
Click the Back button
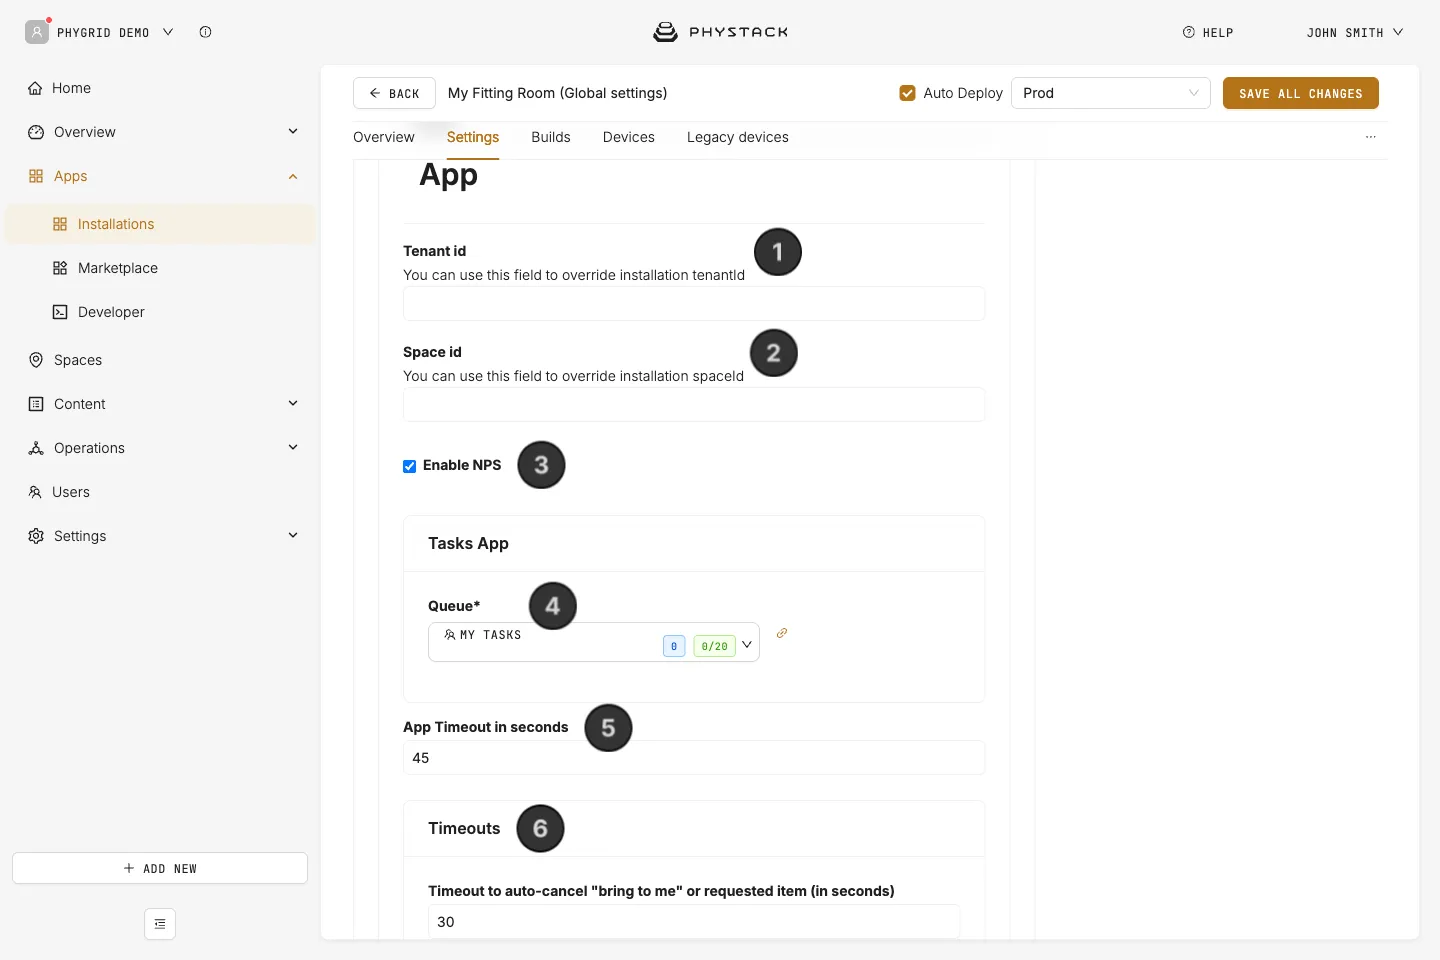(x=394, y=93)
